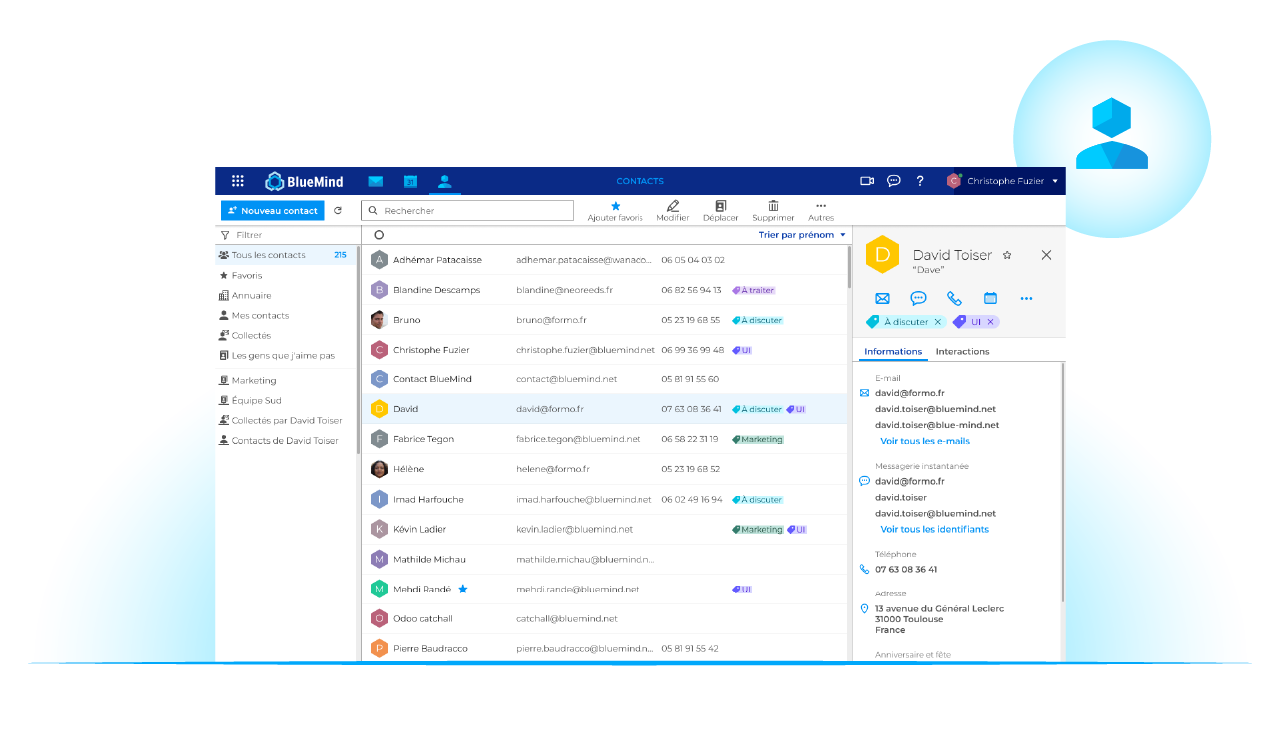Screen dimensions: 1280x740
Task: Click Voir tous les e-mails link
Action: tap(925, 441)
